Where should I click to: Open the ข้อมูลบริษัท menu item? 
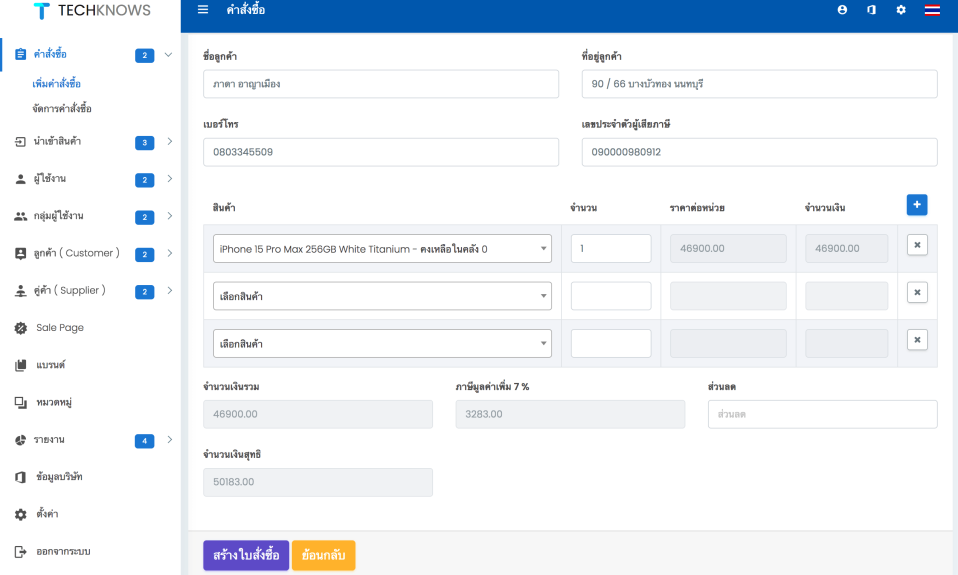59,477
